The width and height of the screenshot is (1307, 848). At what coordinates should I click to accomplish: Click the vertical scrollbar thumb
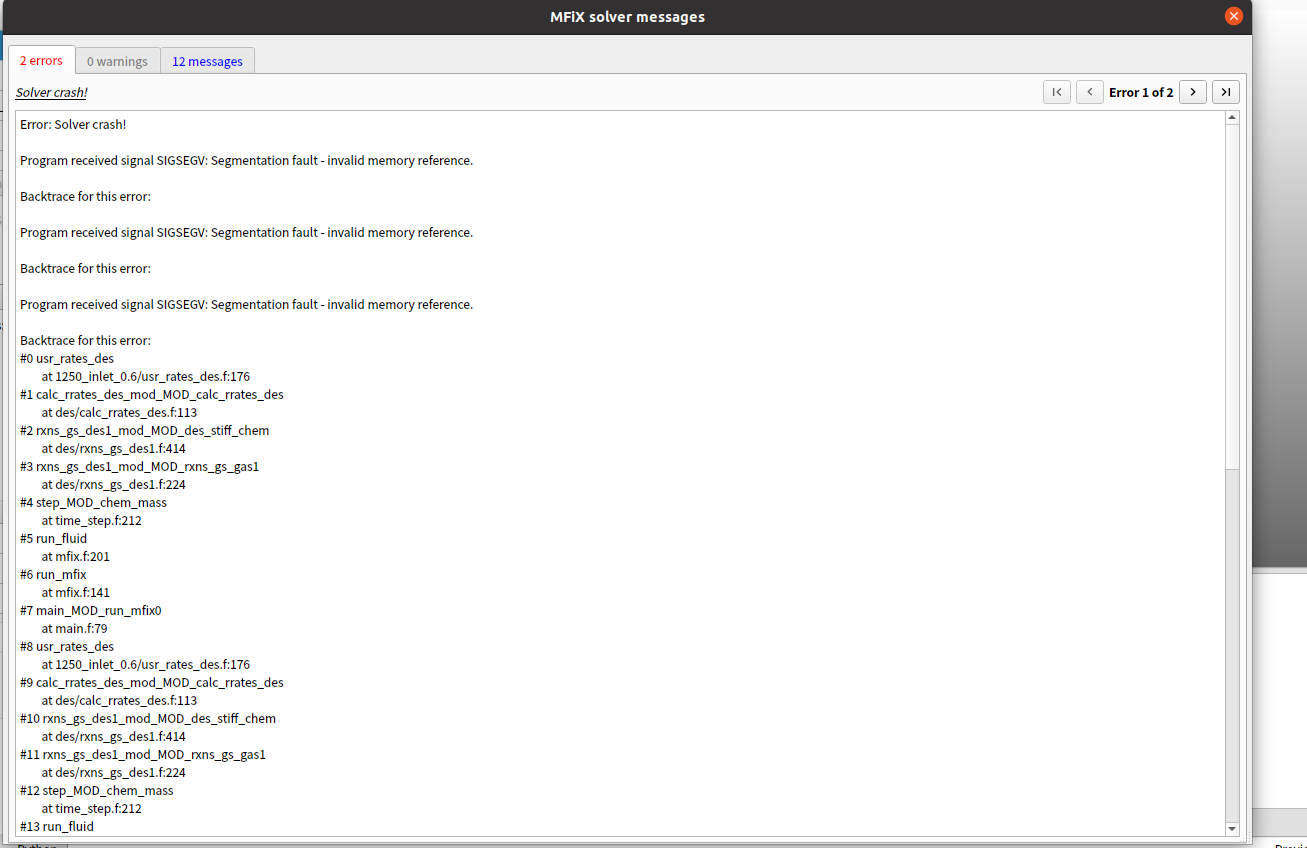click(x=1232, y=295)
